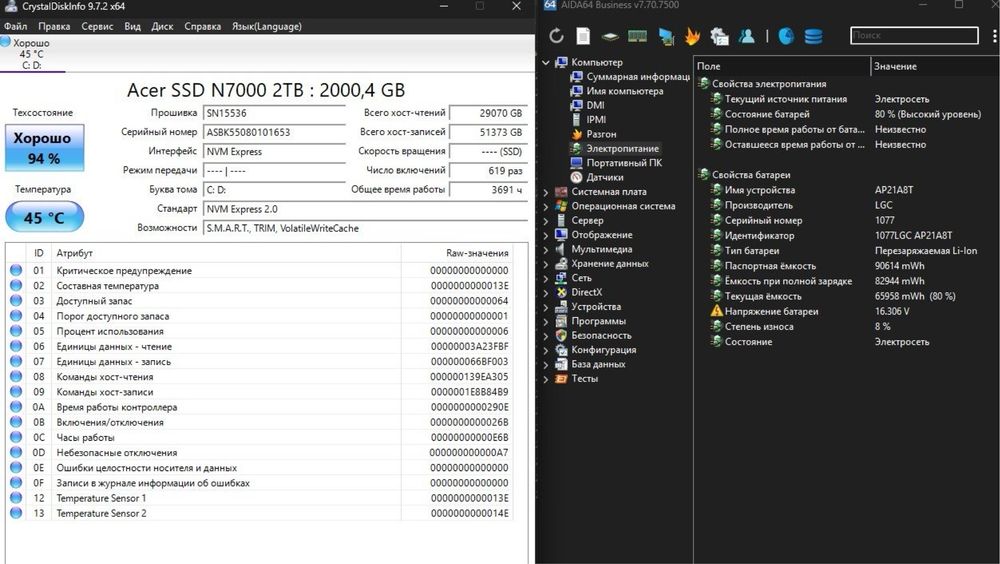Click the memory module icon in AIDA64
1000x564 pixels.
tap(637, 36)
